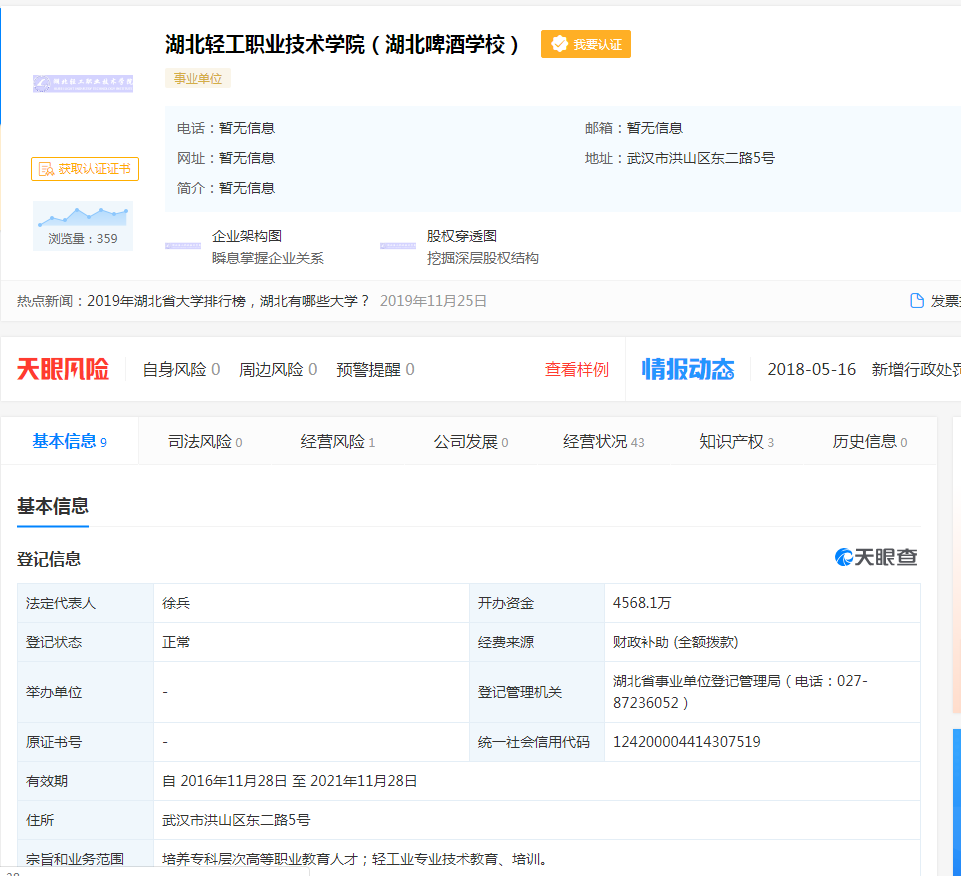Open the 知识产权 tab
The height and width of the screenshot is (876, 961).
736,442
